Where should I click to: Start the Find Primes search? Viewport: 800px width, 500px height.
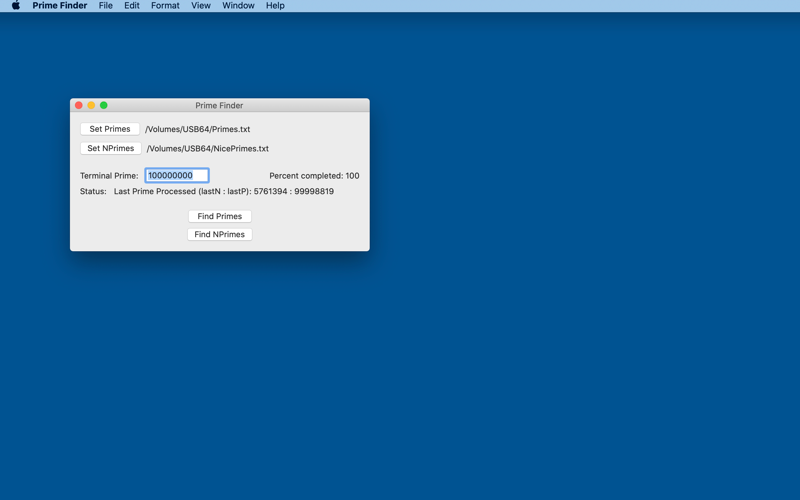(220, 216)
